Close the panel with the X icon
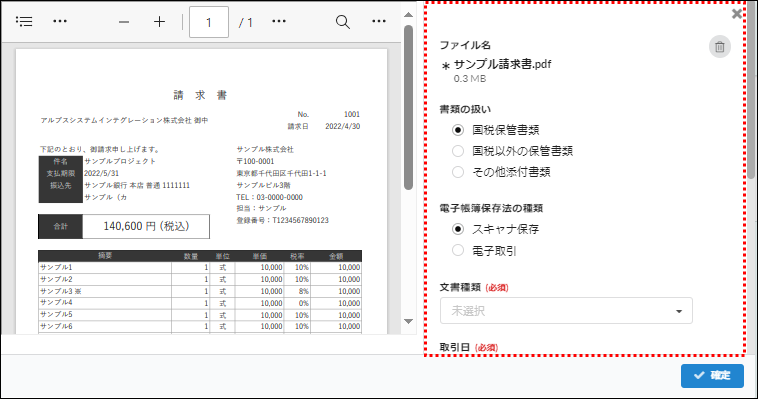 (737, 14)
